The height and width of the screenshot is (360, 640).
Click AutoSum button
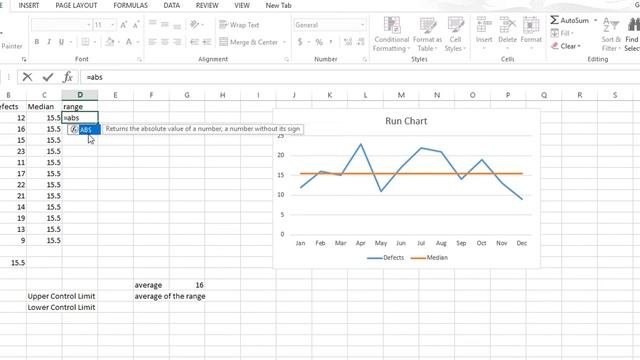569,20
